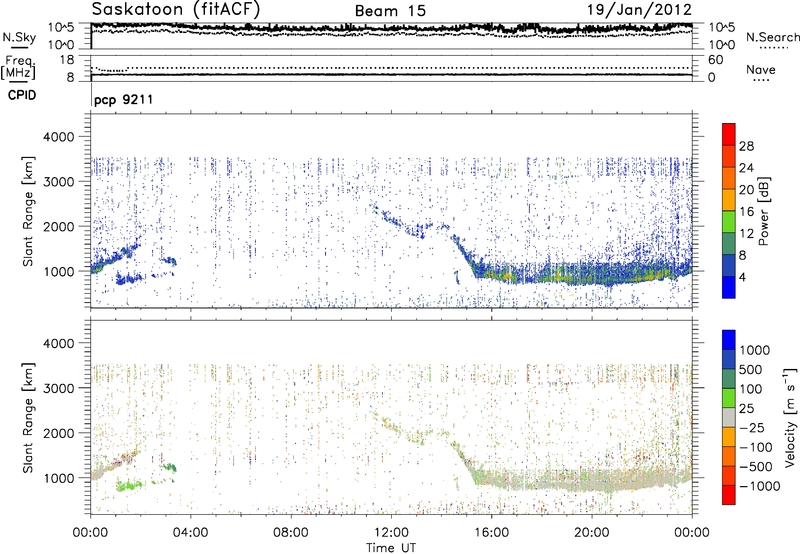Click the 500 value on velocity scale
This screenshot has width=800, height=554.
(x=751, y=369)
